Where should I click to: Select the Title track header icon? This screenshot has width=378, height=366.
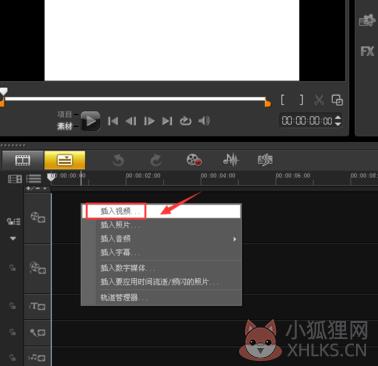pyautogui.click(x=38, y=306)
